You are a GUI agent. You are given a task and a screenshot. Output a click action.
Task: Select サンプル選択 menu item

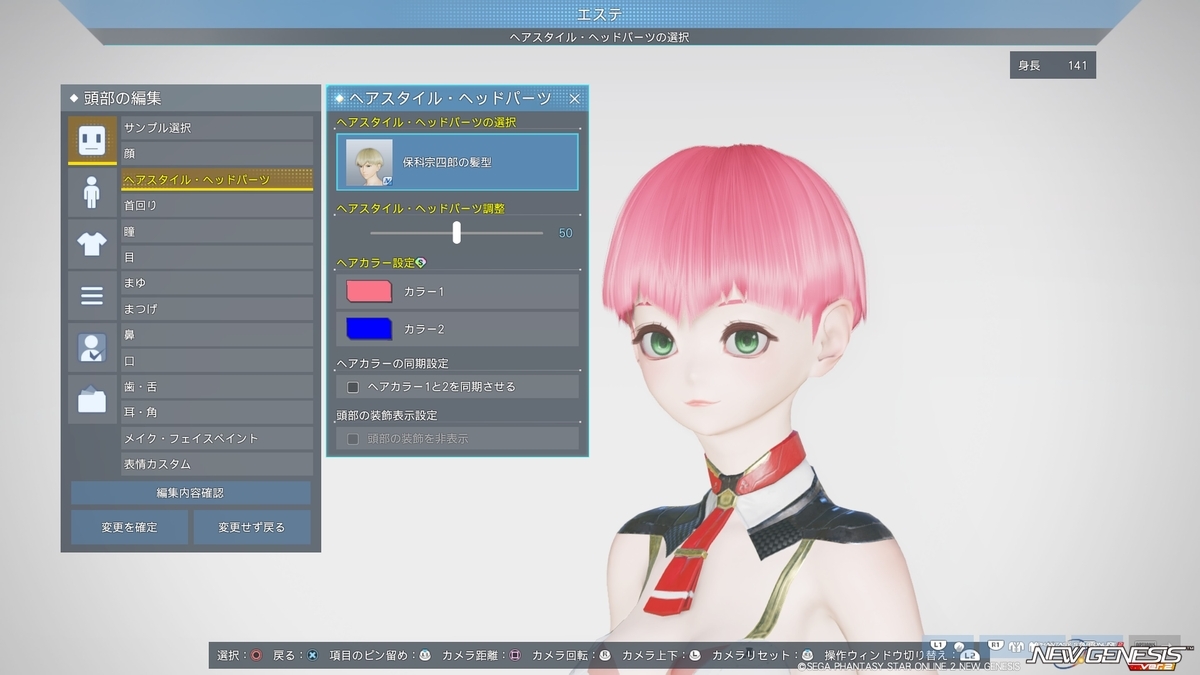click(217, 128)
